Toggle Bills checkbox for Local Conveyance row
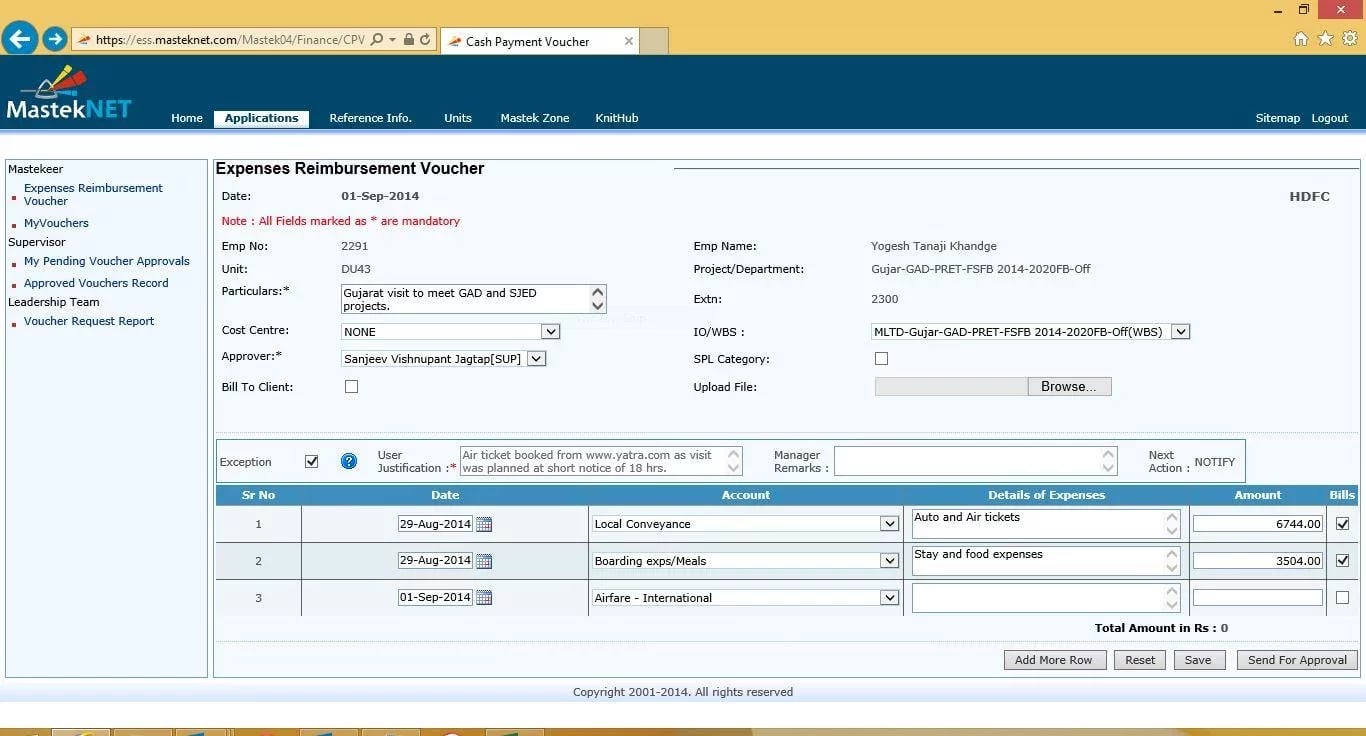Viewport: 1366px width, 736px height. tap(1342, 523)
